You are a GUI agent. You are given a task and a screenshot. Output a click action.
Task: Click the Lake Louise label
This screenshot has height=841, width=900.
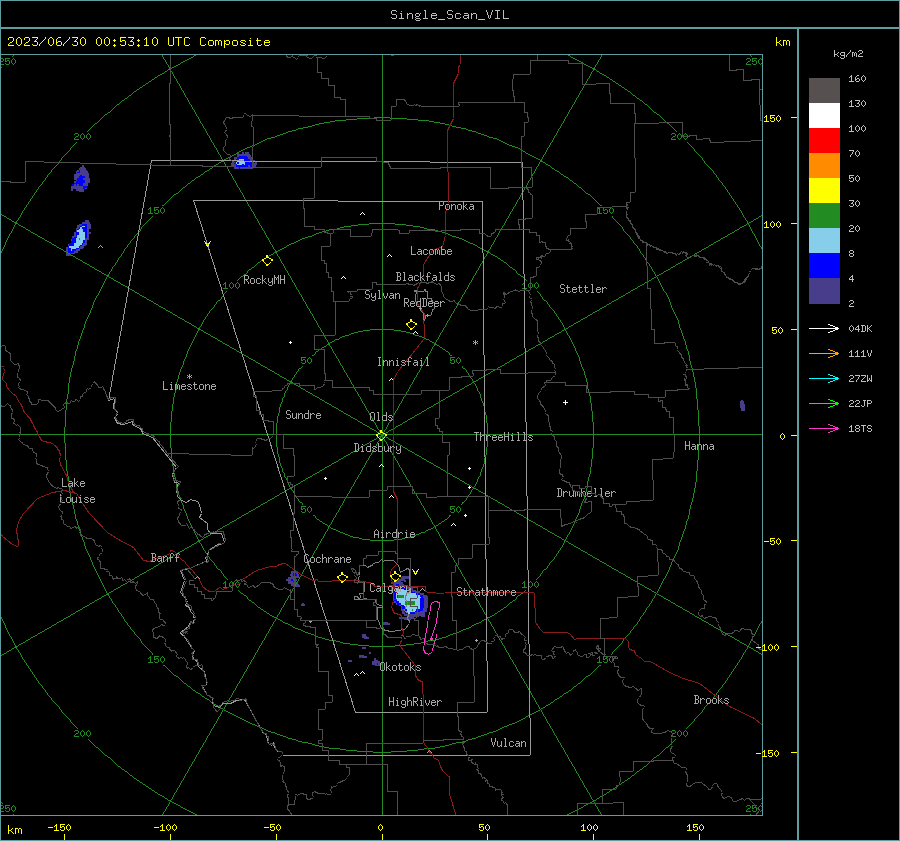pos(77,491)
